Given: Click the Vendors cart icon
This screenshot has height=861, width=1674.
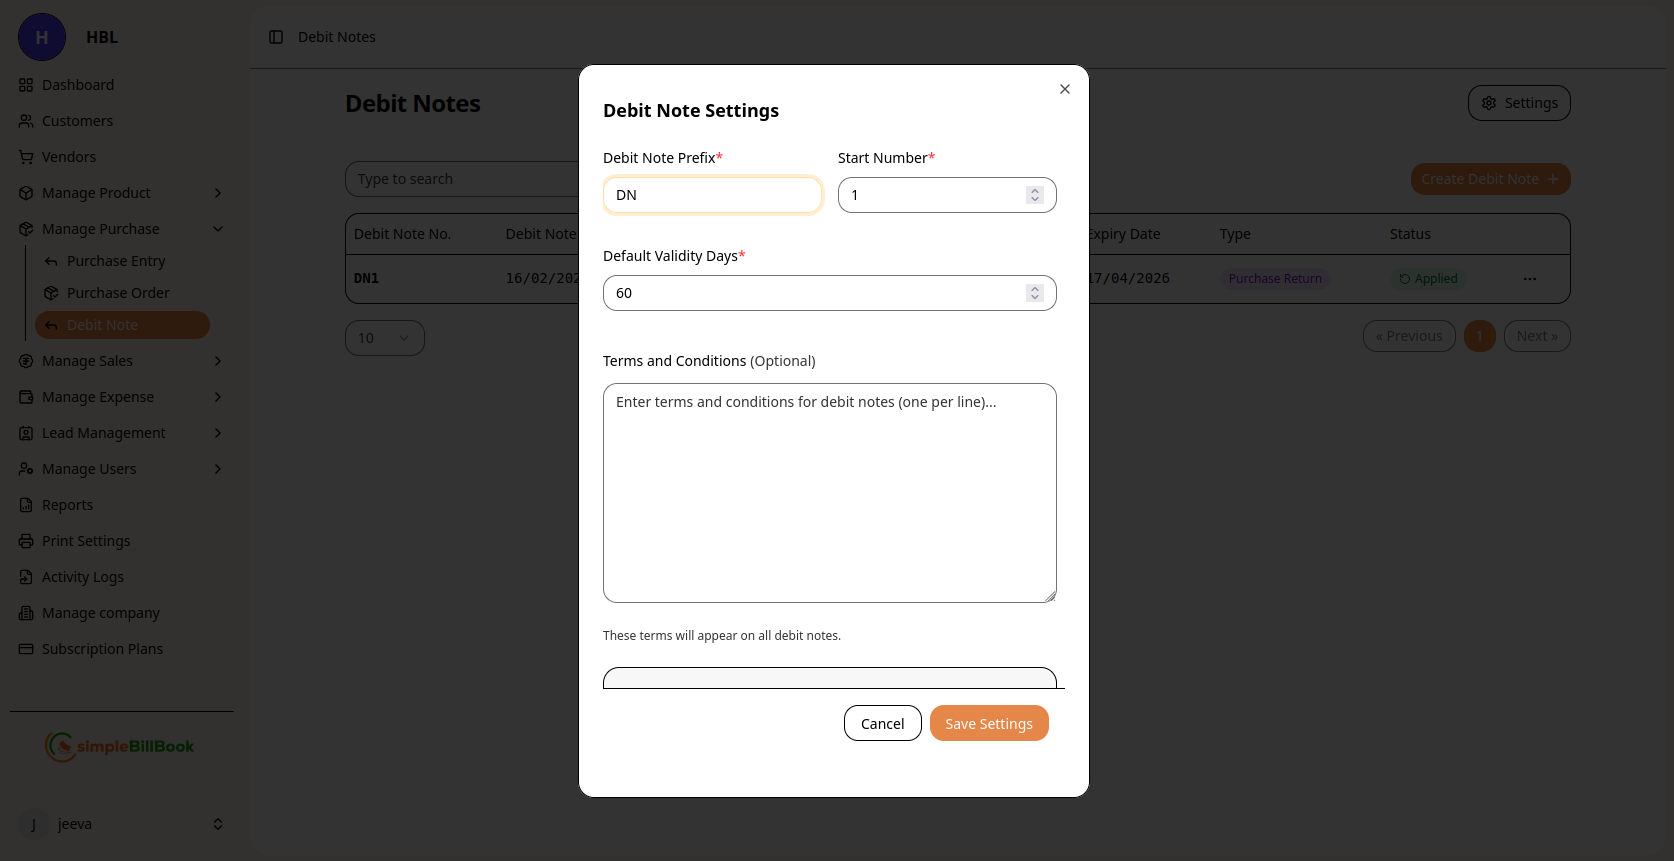Looking at the screenshot, I should [26, 157].
